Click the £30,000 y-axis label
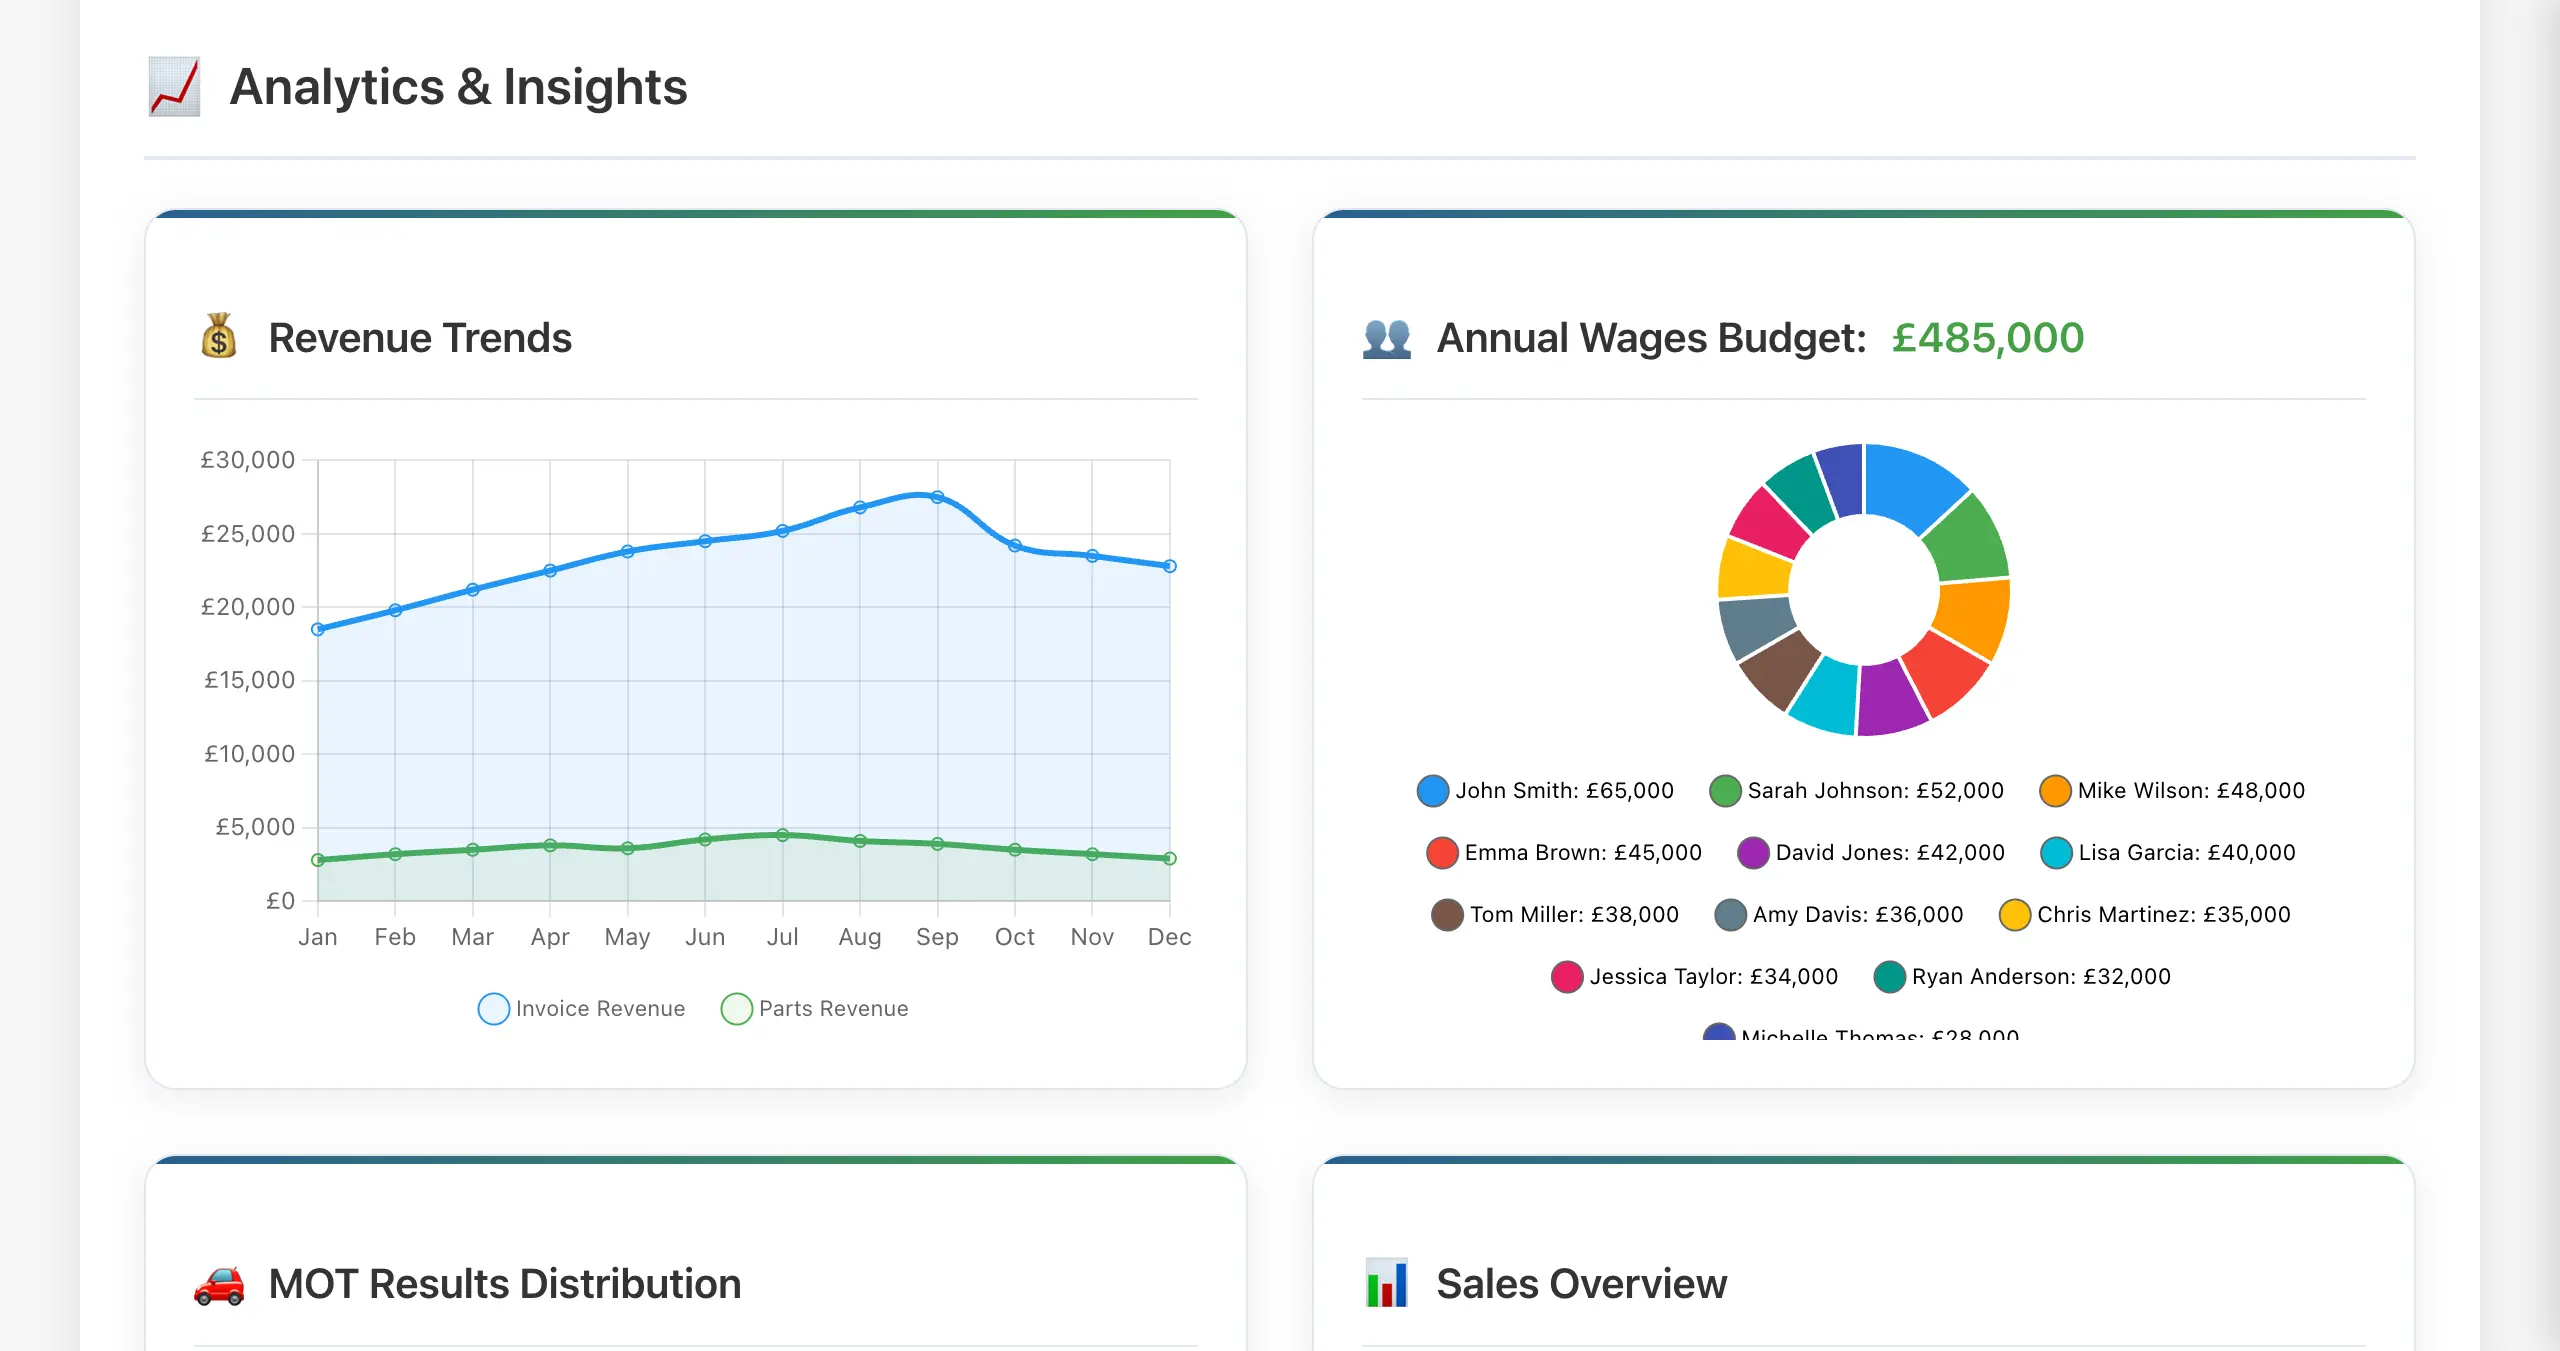This screenshot has height=1351, width=2560. coord(248,460)
